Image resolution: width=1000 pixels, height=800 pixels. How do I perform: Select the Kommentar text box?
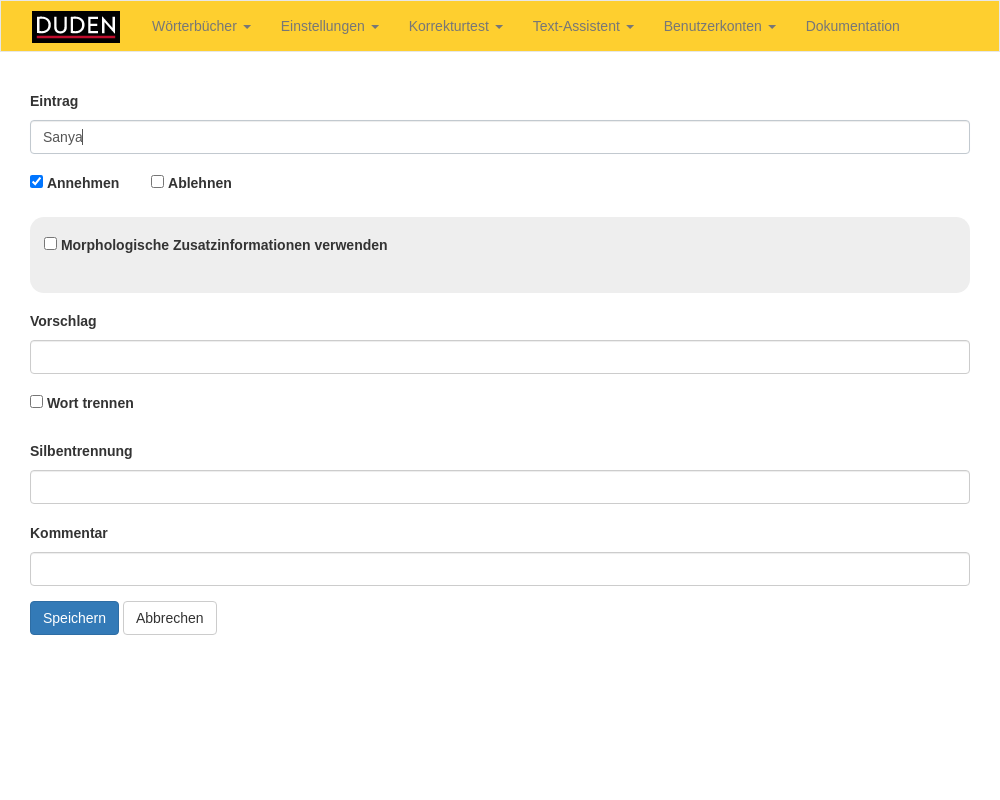[500, 569]
